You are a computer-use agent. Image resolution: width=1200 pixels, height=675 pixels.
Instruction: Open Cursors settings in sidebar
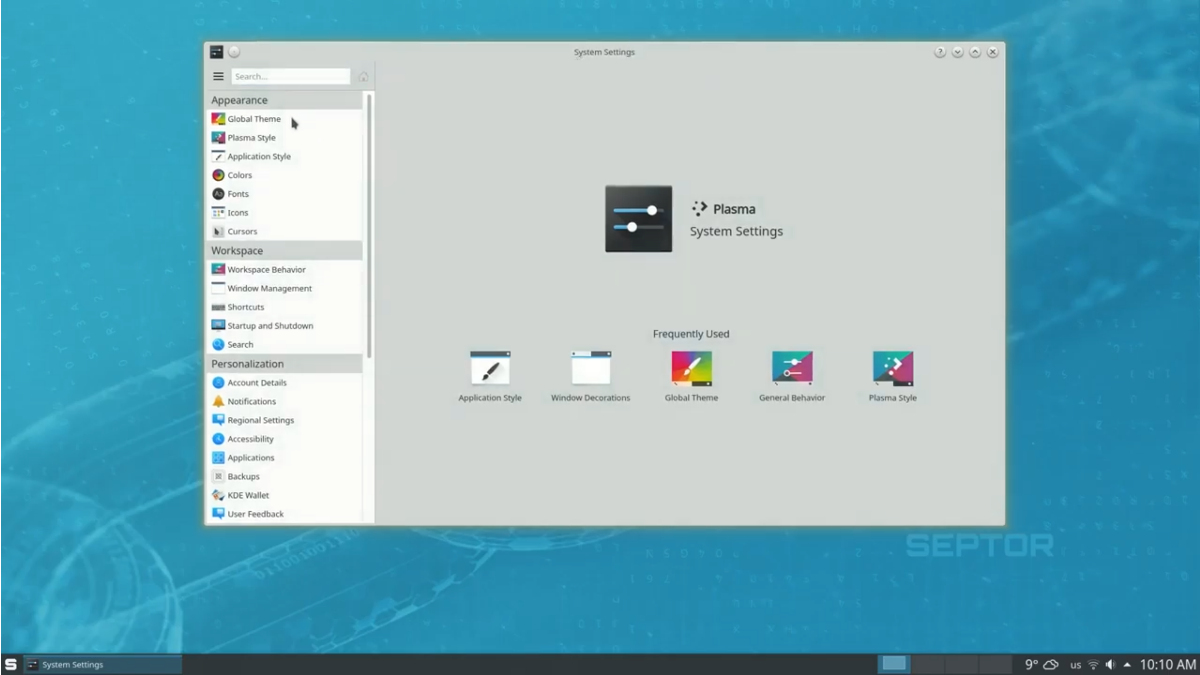click(242, 232)
